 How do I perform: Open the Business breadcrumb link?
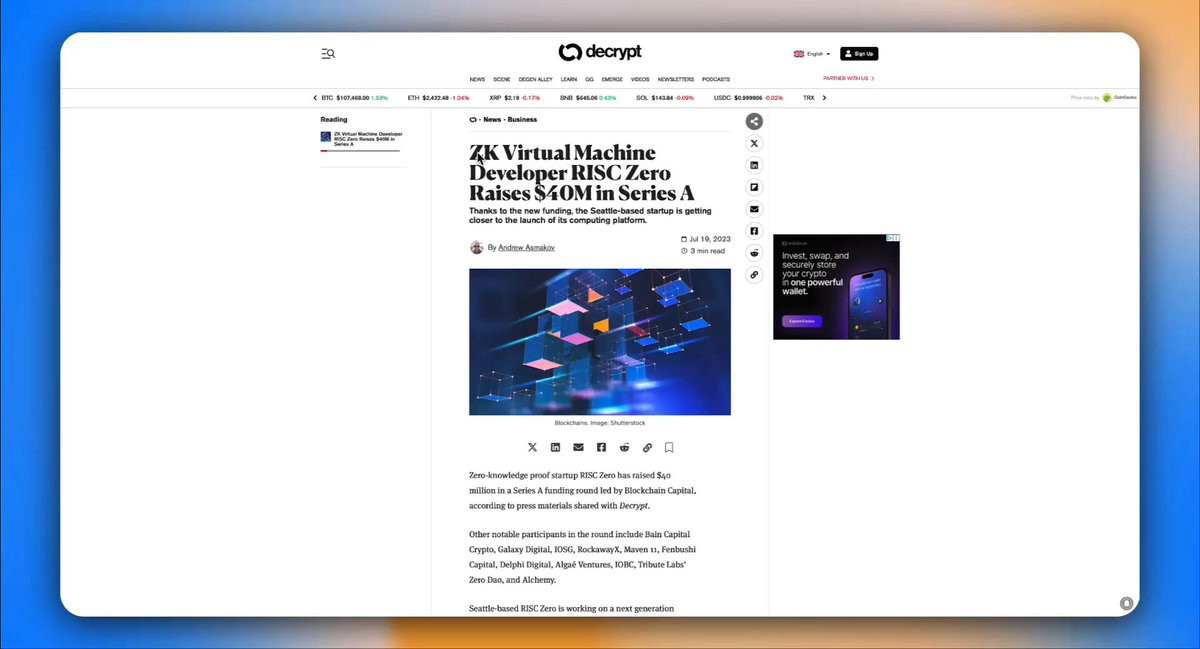click(522, 120)
